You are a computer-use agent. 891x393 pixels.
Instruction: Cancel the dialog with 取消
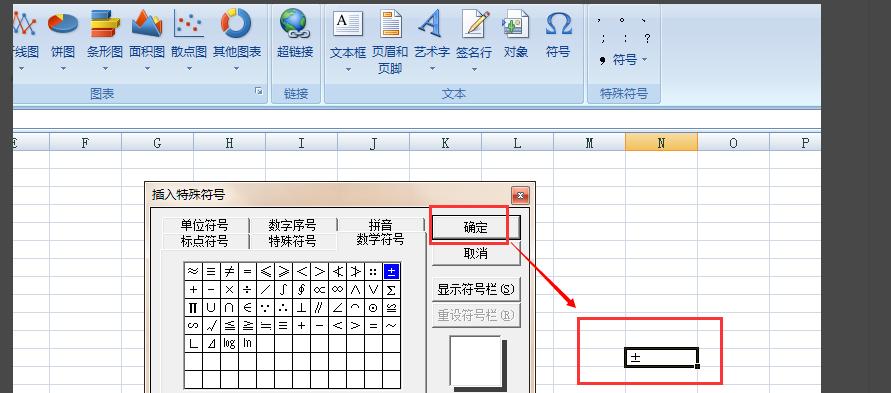[x=476, y=254]
